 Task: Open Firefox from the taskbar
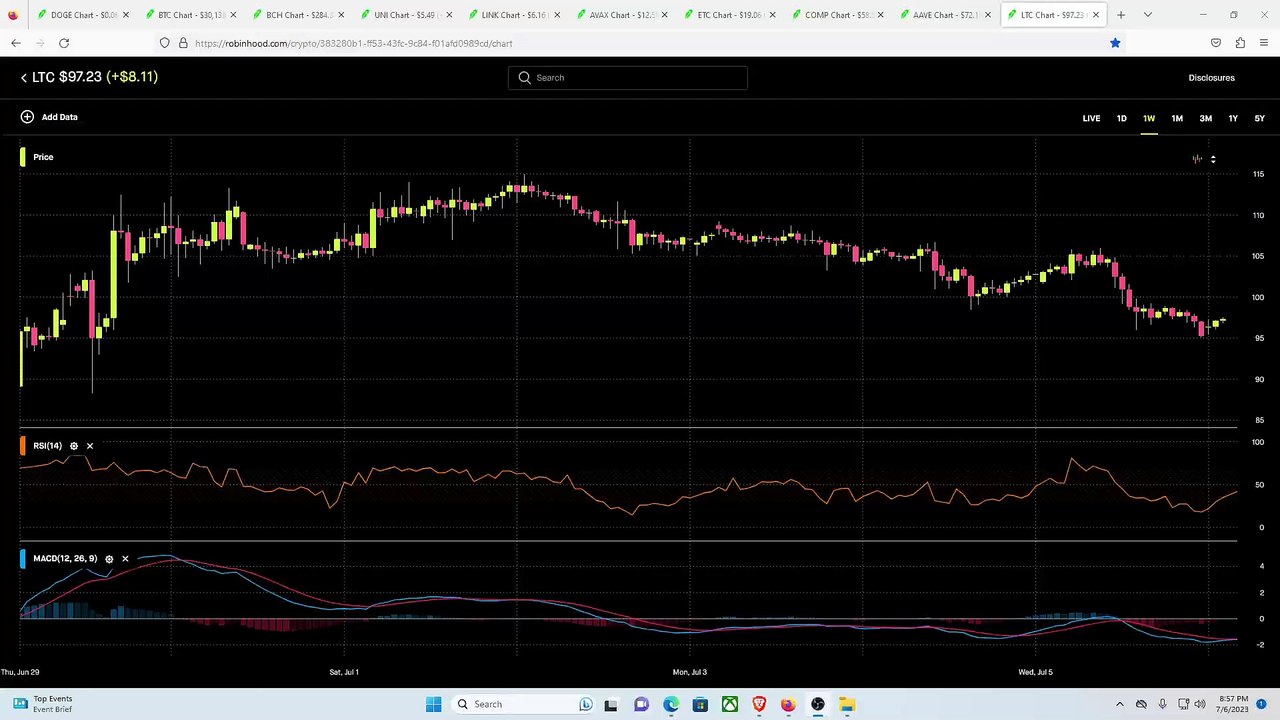[x=788, y=704]
